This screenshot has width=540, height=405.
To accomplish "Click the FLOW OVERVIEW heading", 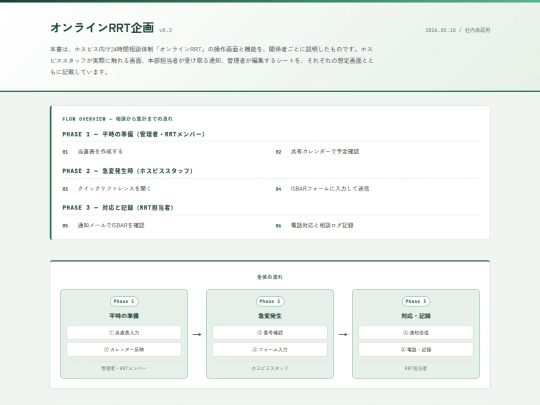I will [x=117, y=119].
